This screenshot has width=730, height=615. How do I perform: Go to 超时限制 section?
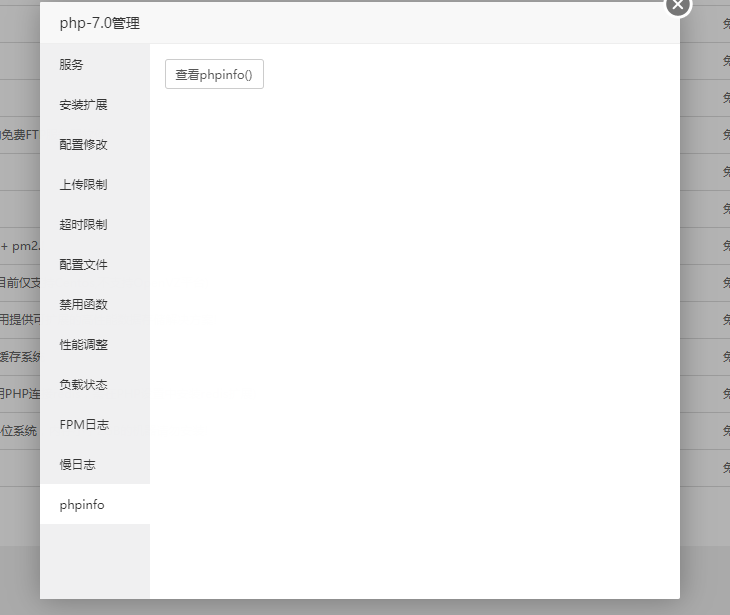(x=95, y=225)
